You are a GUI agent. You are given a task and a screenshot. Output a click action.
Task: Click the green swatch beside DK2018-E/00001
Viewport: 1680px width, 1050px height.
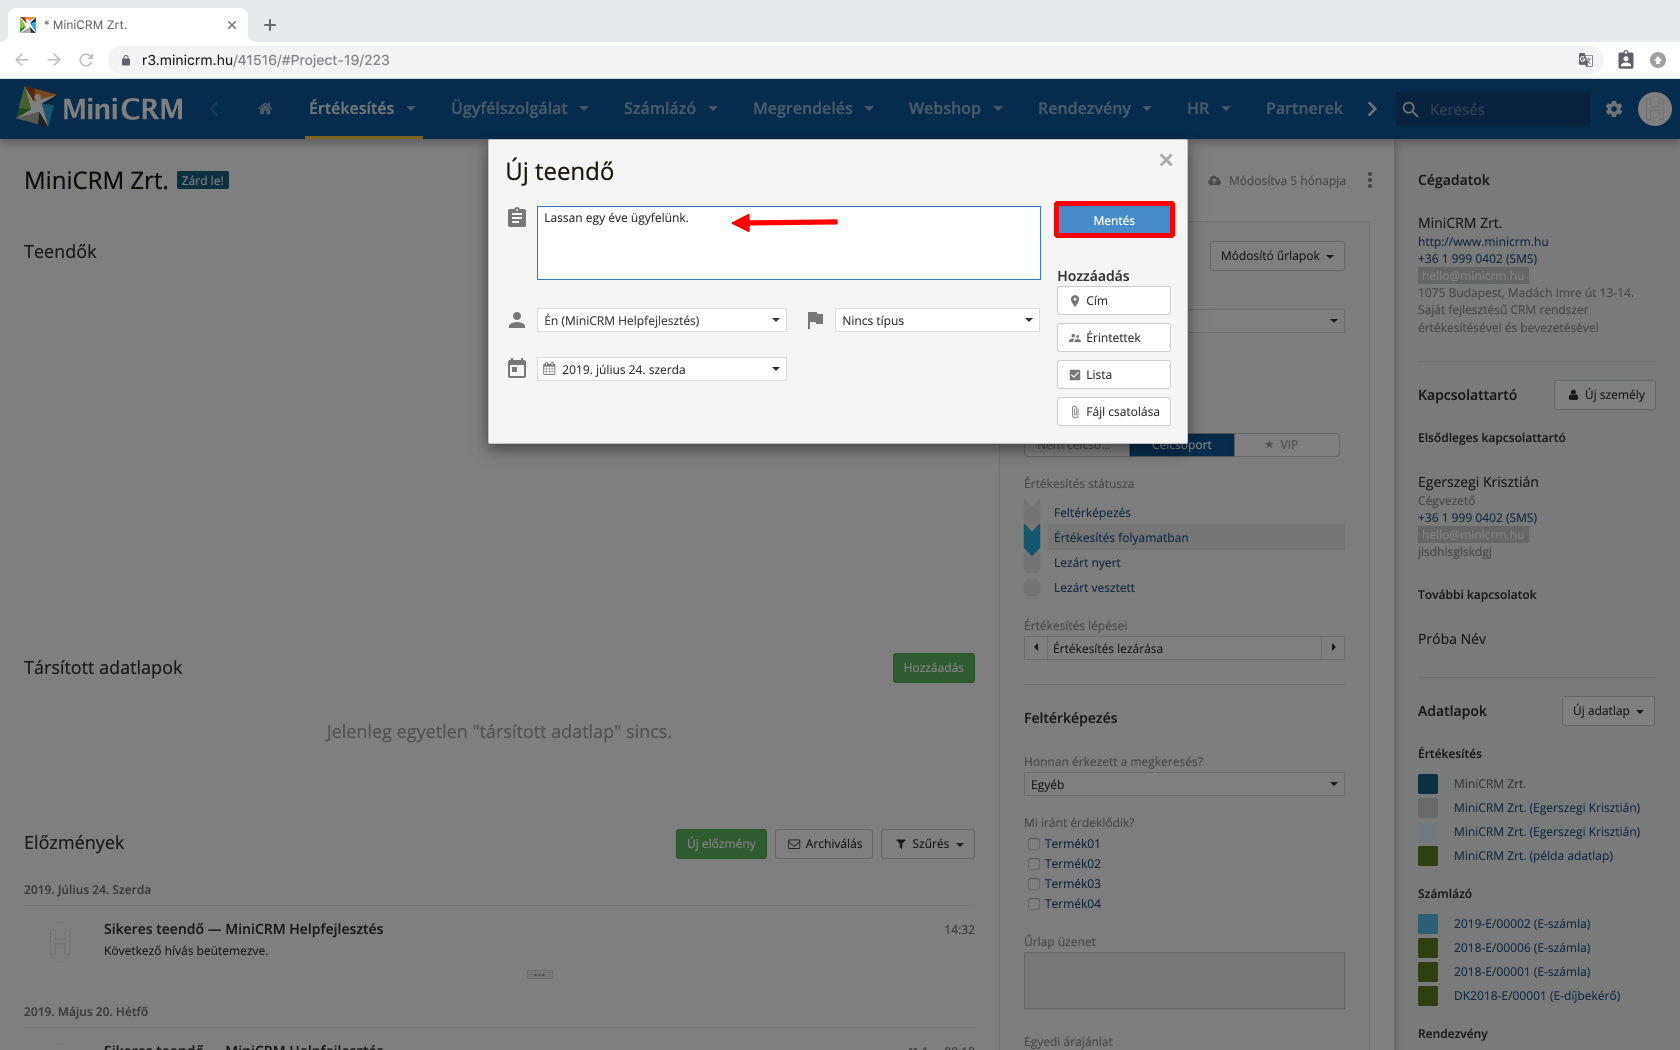(x=1428, y=996)
